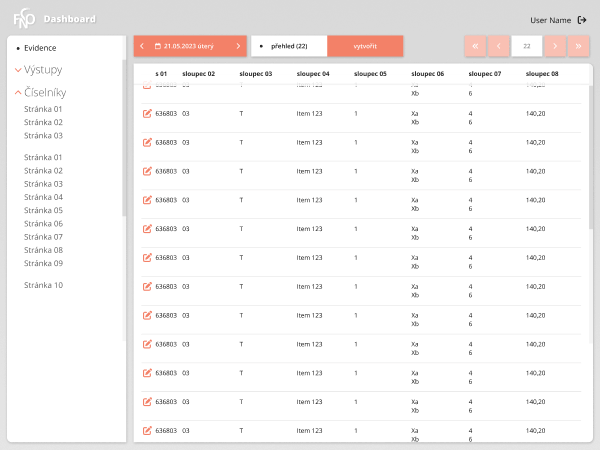The height and width of the screenshot is (450, 600).
Task: Collapse the Číselníky section
Action: point(41,92)
